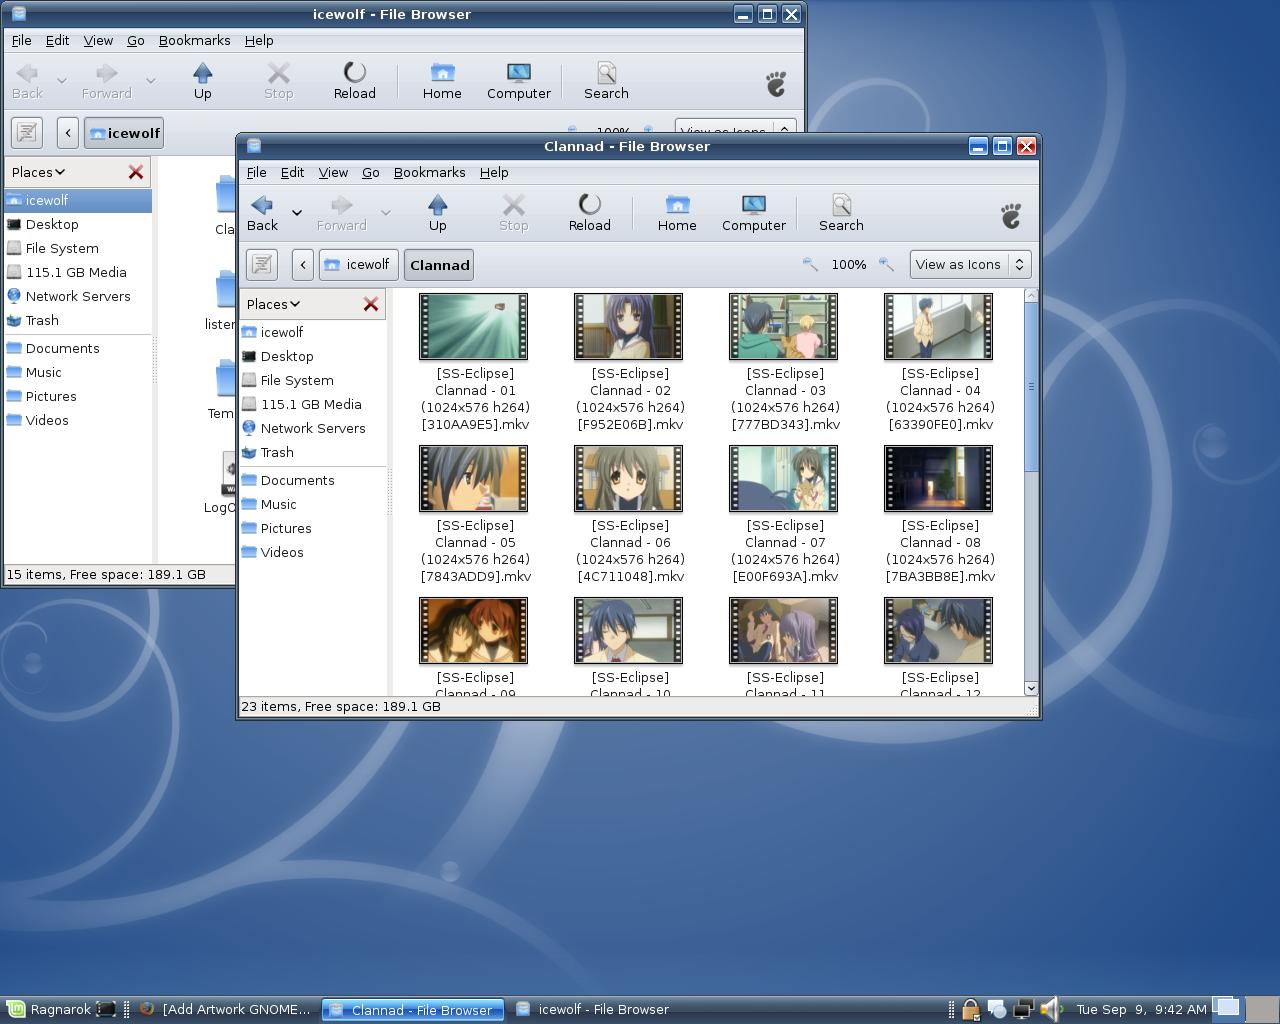Select Clannad - 06 video thumbnail
Viewport: 1280px width, 1024px height.
(628, 478)
